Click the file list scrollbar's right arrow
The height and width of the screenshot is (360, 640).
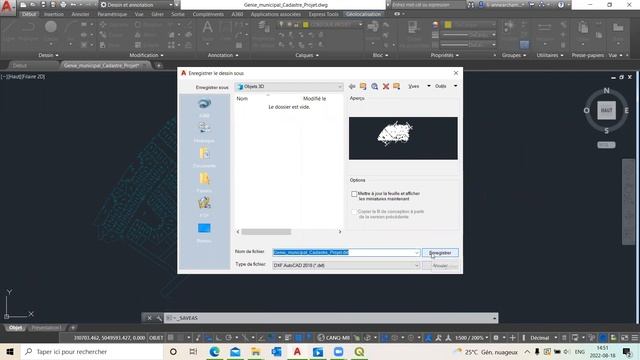click(x=340, y=232)
